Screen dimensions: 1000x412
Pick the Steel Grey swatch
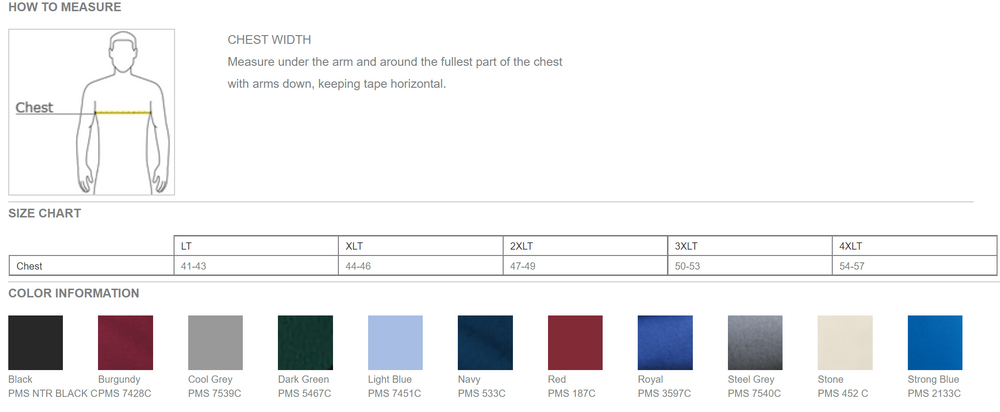(755, 343)
